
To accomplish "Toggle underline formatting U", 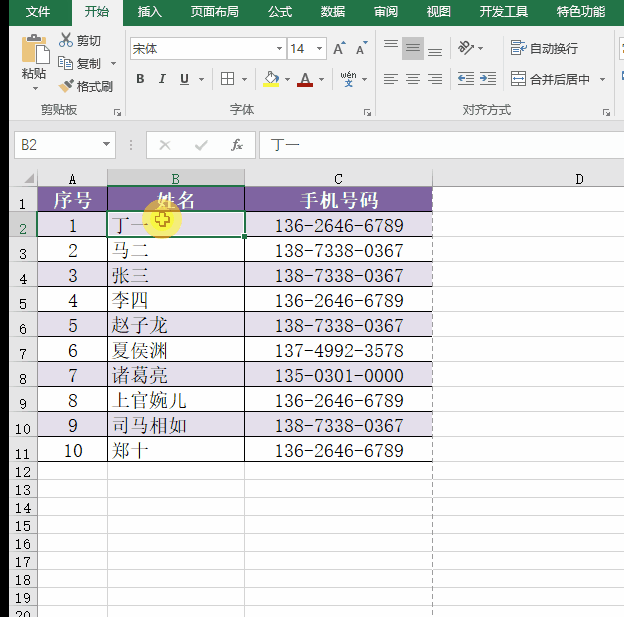I will click(x=184, y=79).
